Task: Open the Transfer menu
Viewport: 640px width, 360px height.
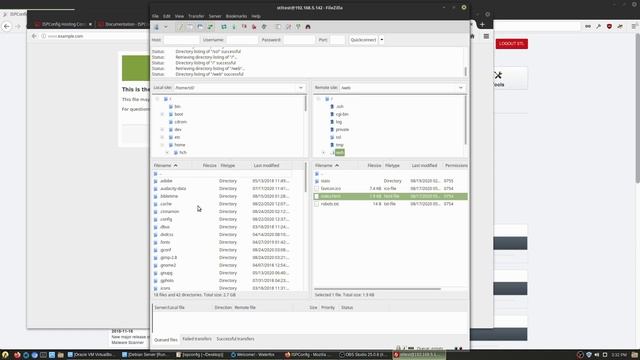Action: [196, 16]
